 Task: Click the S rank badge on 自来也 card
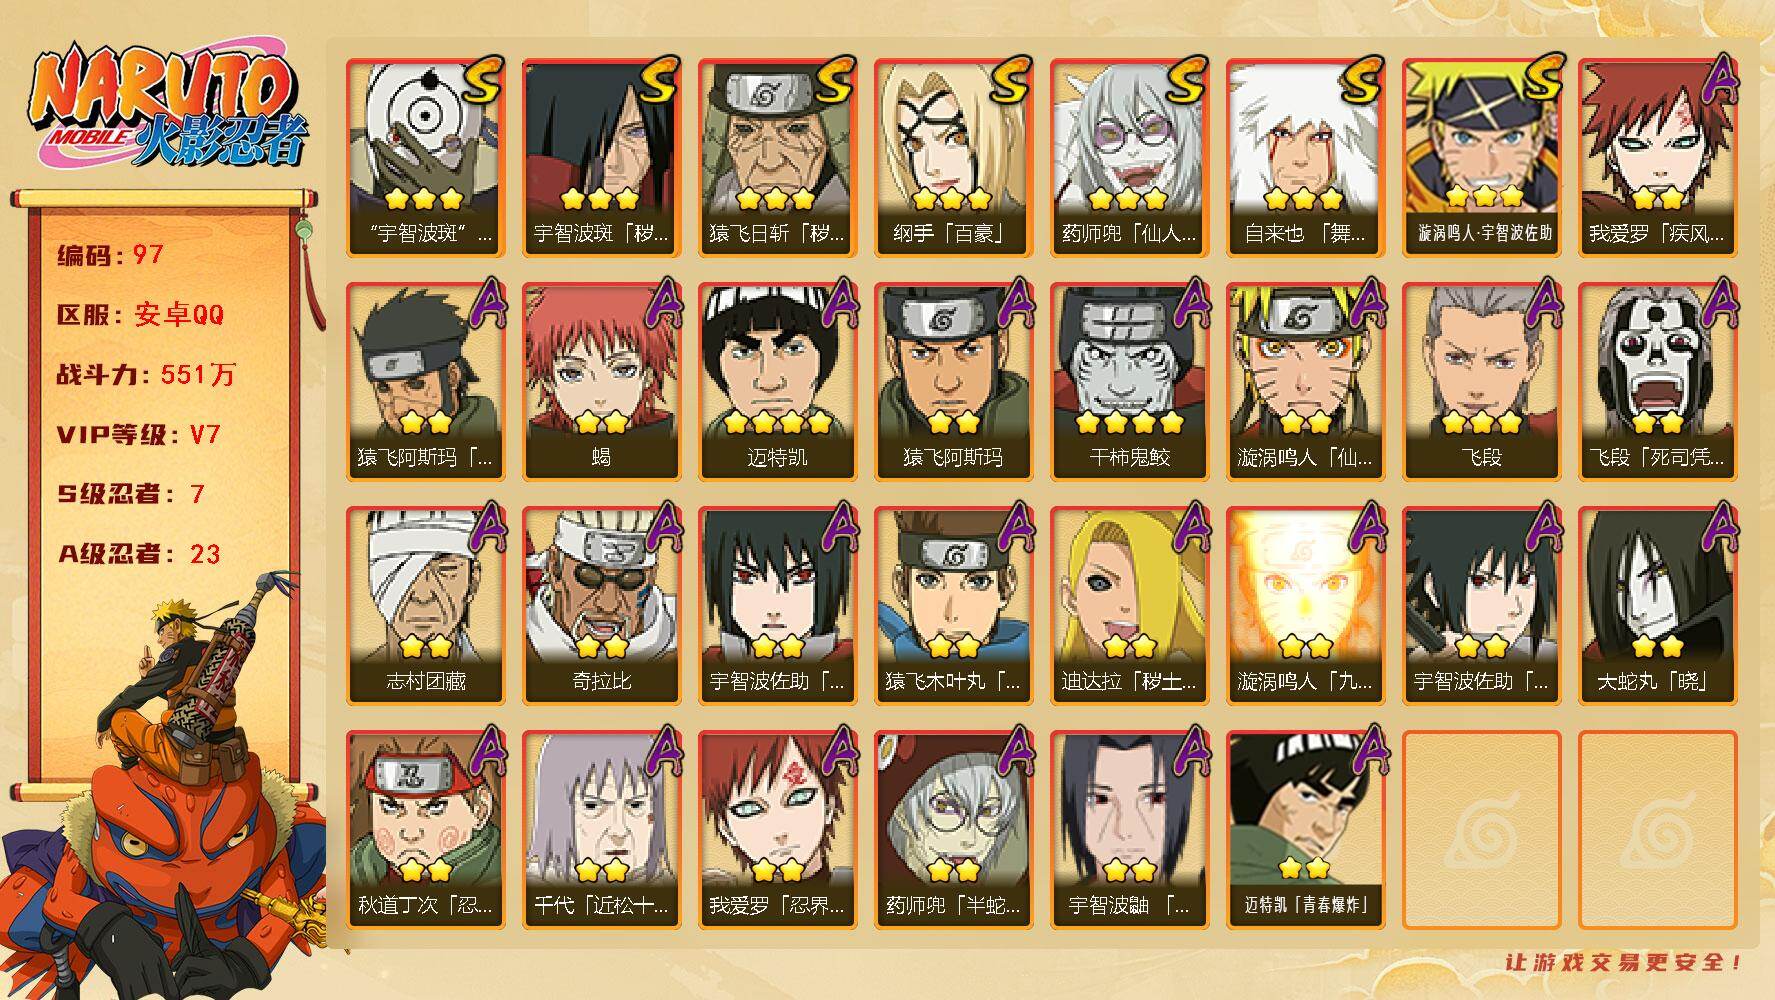[1361, 80]
